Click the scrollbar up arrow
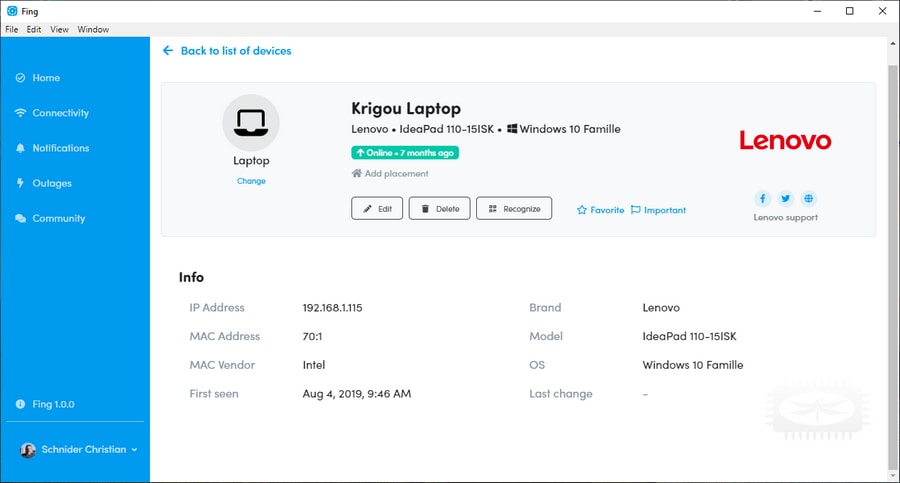 pos(893,43)
